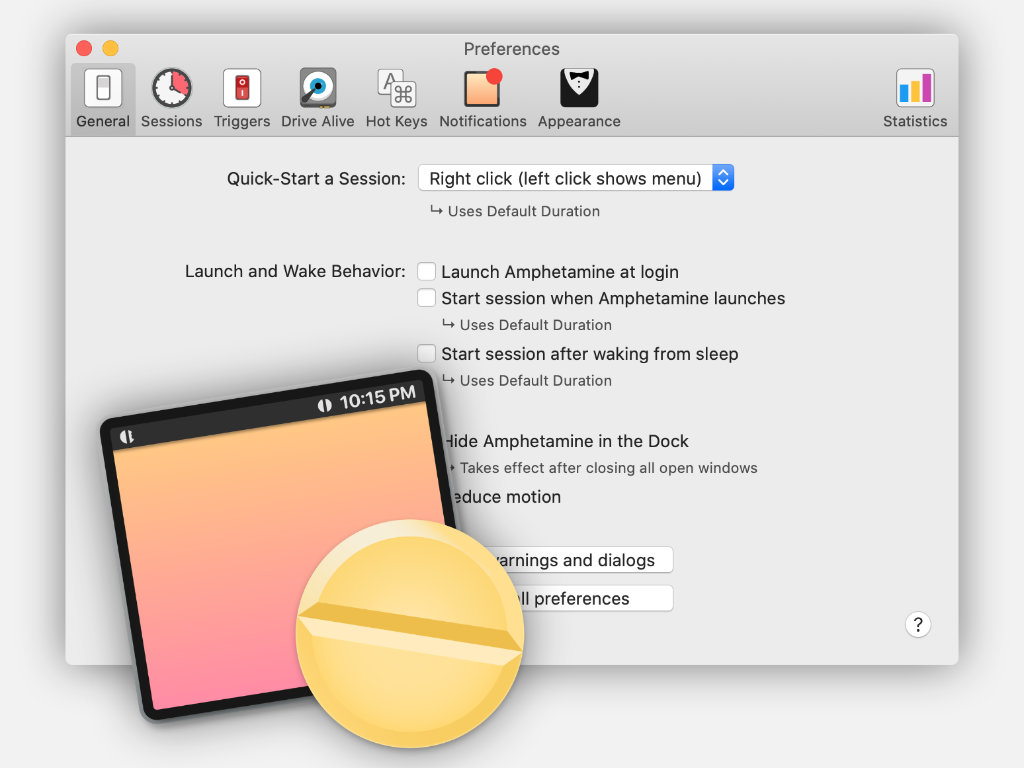The width and height of the screenshot is (1024, 768).
Task: Select the Appearance tuxedo icon
Action: pyautogui.click(x=579, y=89)
